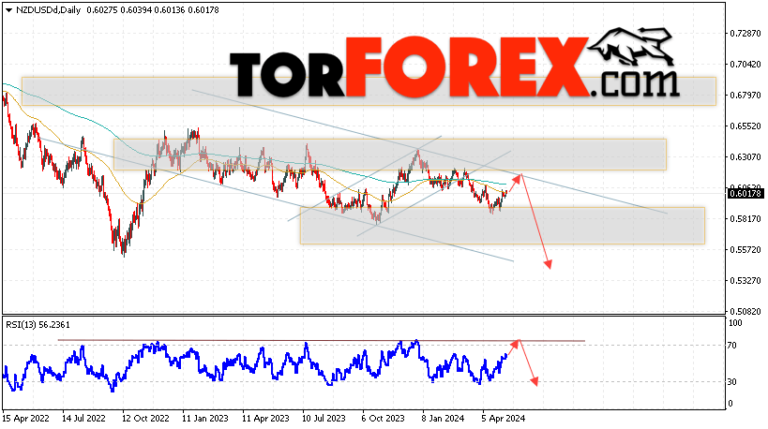Click the RSI 70 level label

pyautogui.click(x=732, y=346)
